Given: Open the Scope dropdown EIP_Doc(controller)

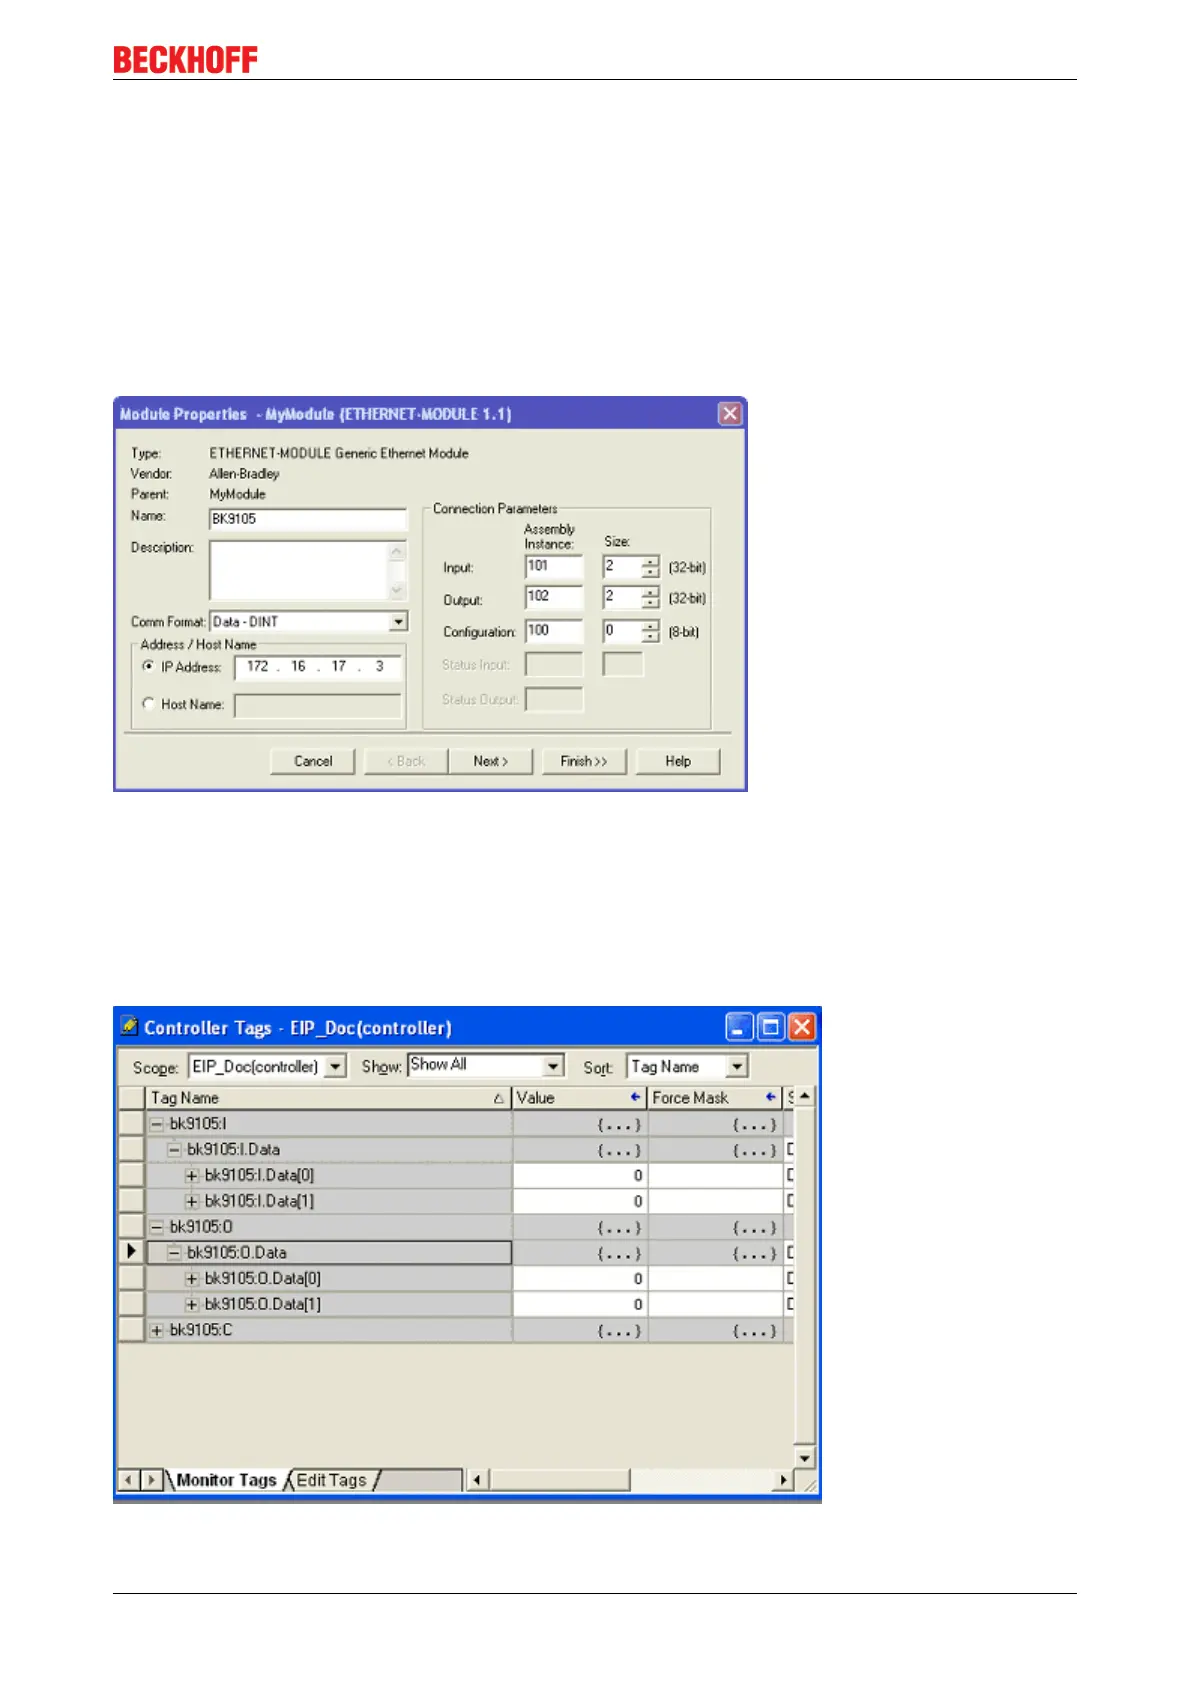Looking at the screenshot, I should point(336,1067).
